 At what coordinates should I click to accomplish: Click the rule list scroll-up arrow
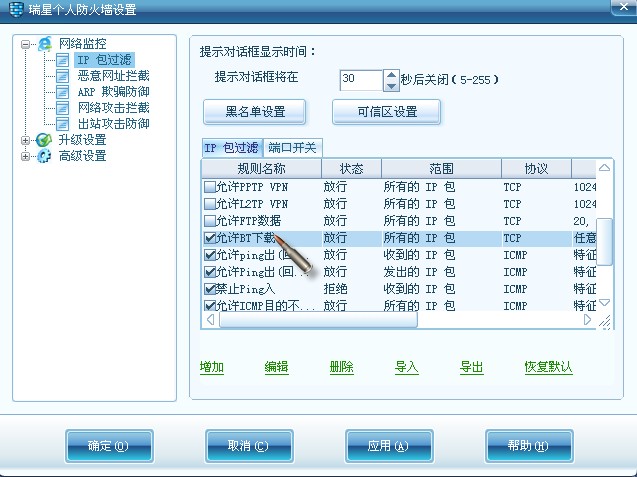pyautogui.click(x=604, y=168)
